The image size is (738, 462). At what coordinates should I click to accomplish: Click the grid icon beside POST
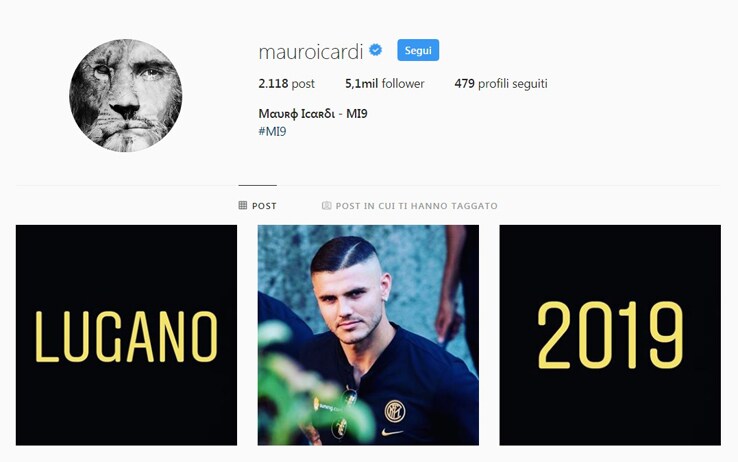tap(243, 205)
